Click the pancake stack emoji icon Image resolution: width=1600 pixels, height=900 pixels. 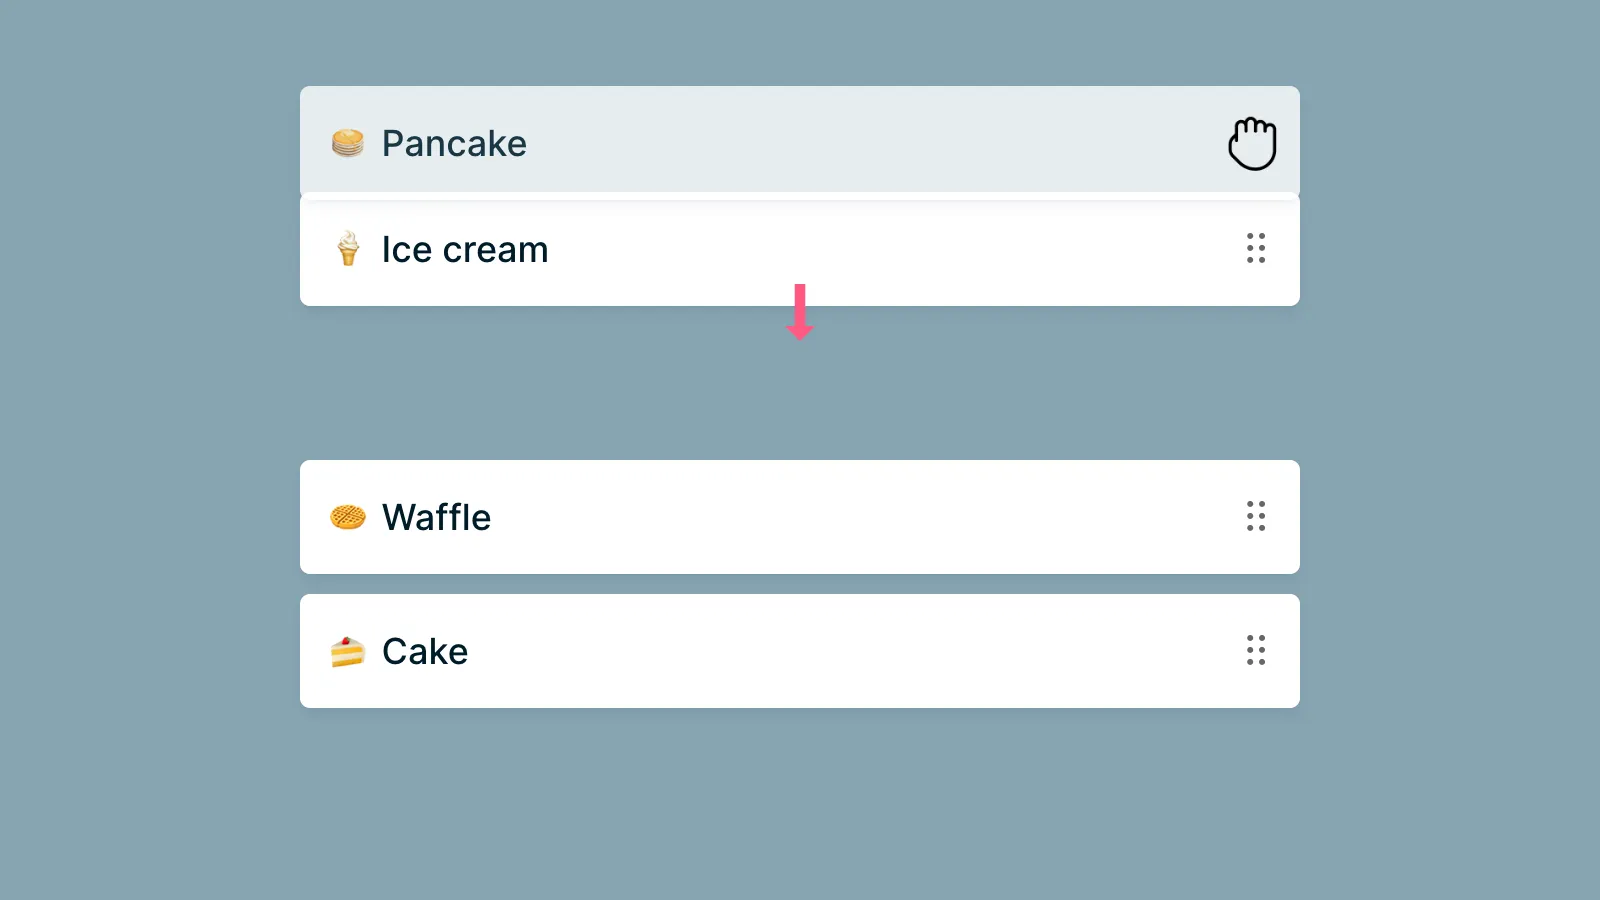[347, 143]
